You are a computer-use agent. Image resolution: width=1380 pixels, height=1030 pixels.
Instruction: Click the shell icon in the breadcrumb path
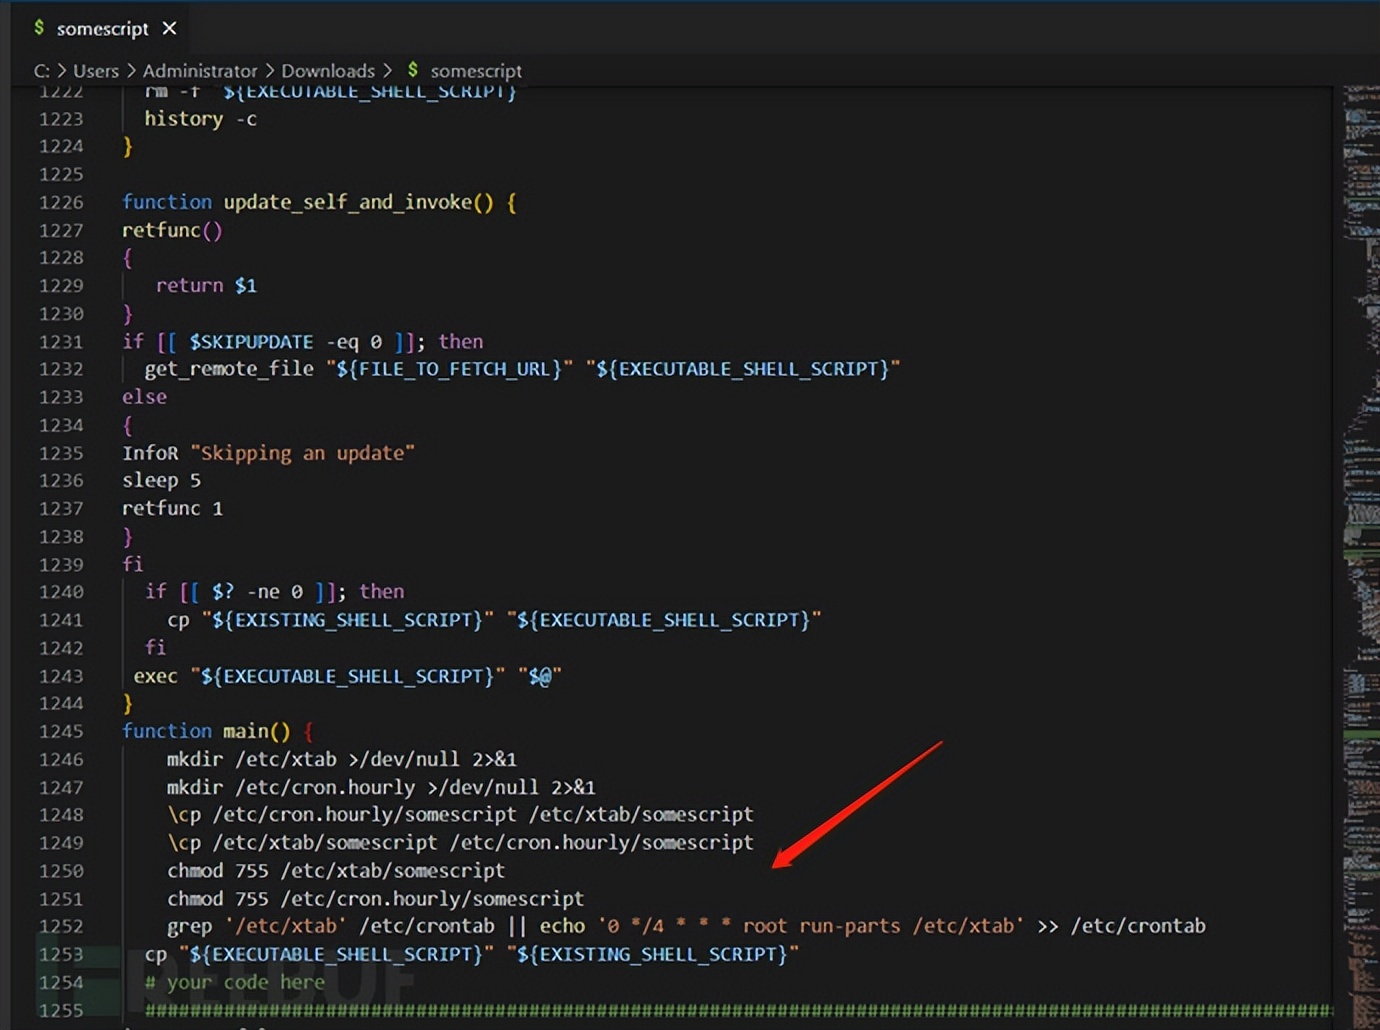[x=412, y=70]
